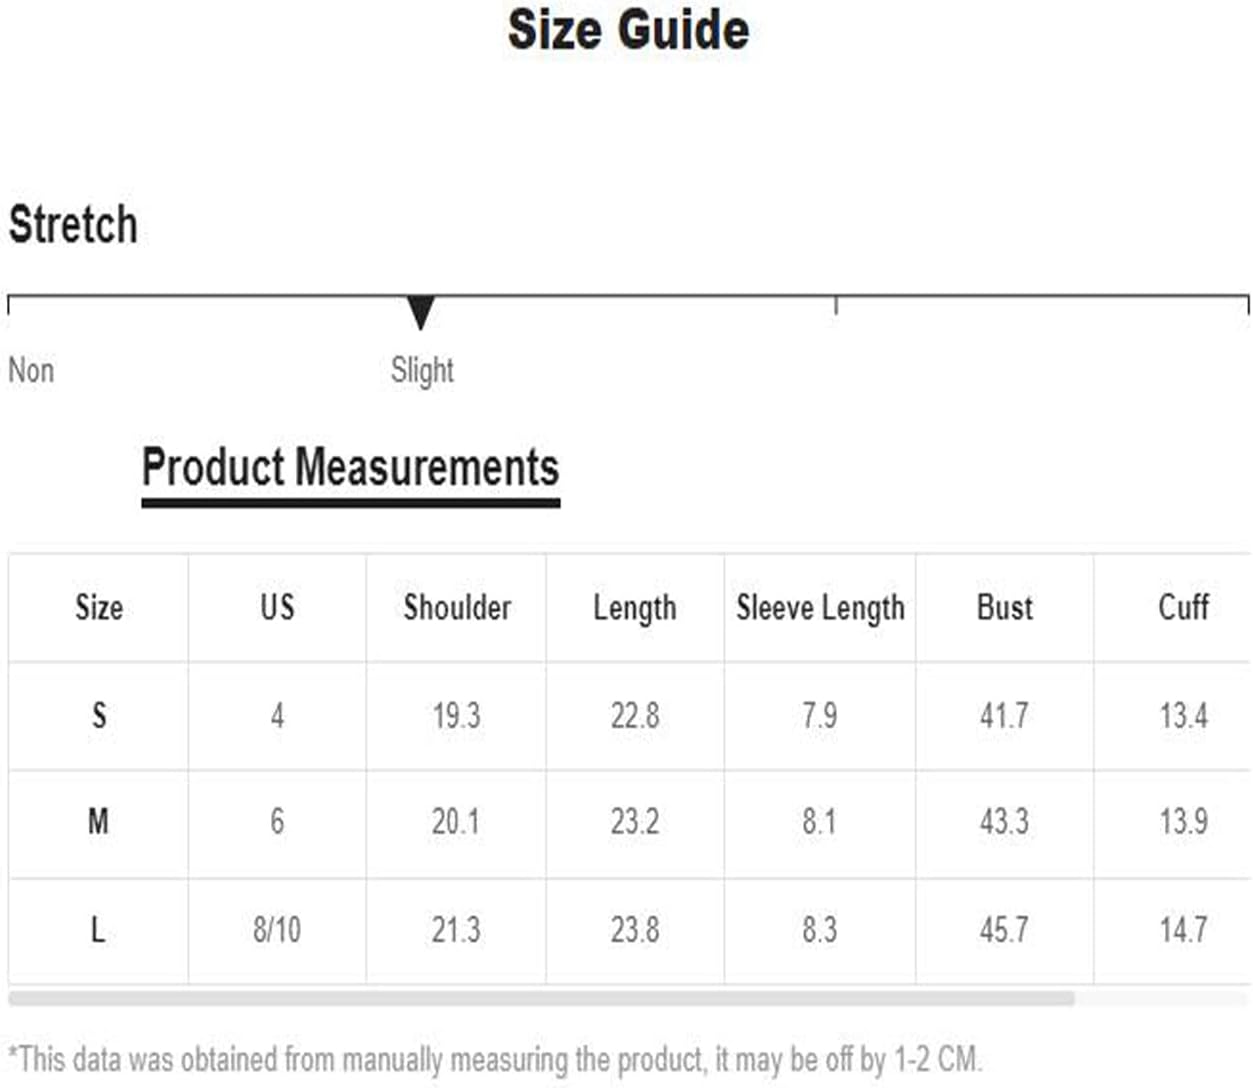1253x1088 pixels.
Task: Click the Slight stretch label
Action: click(422, 371)
